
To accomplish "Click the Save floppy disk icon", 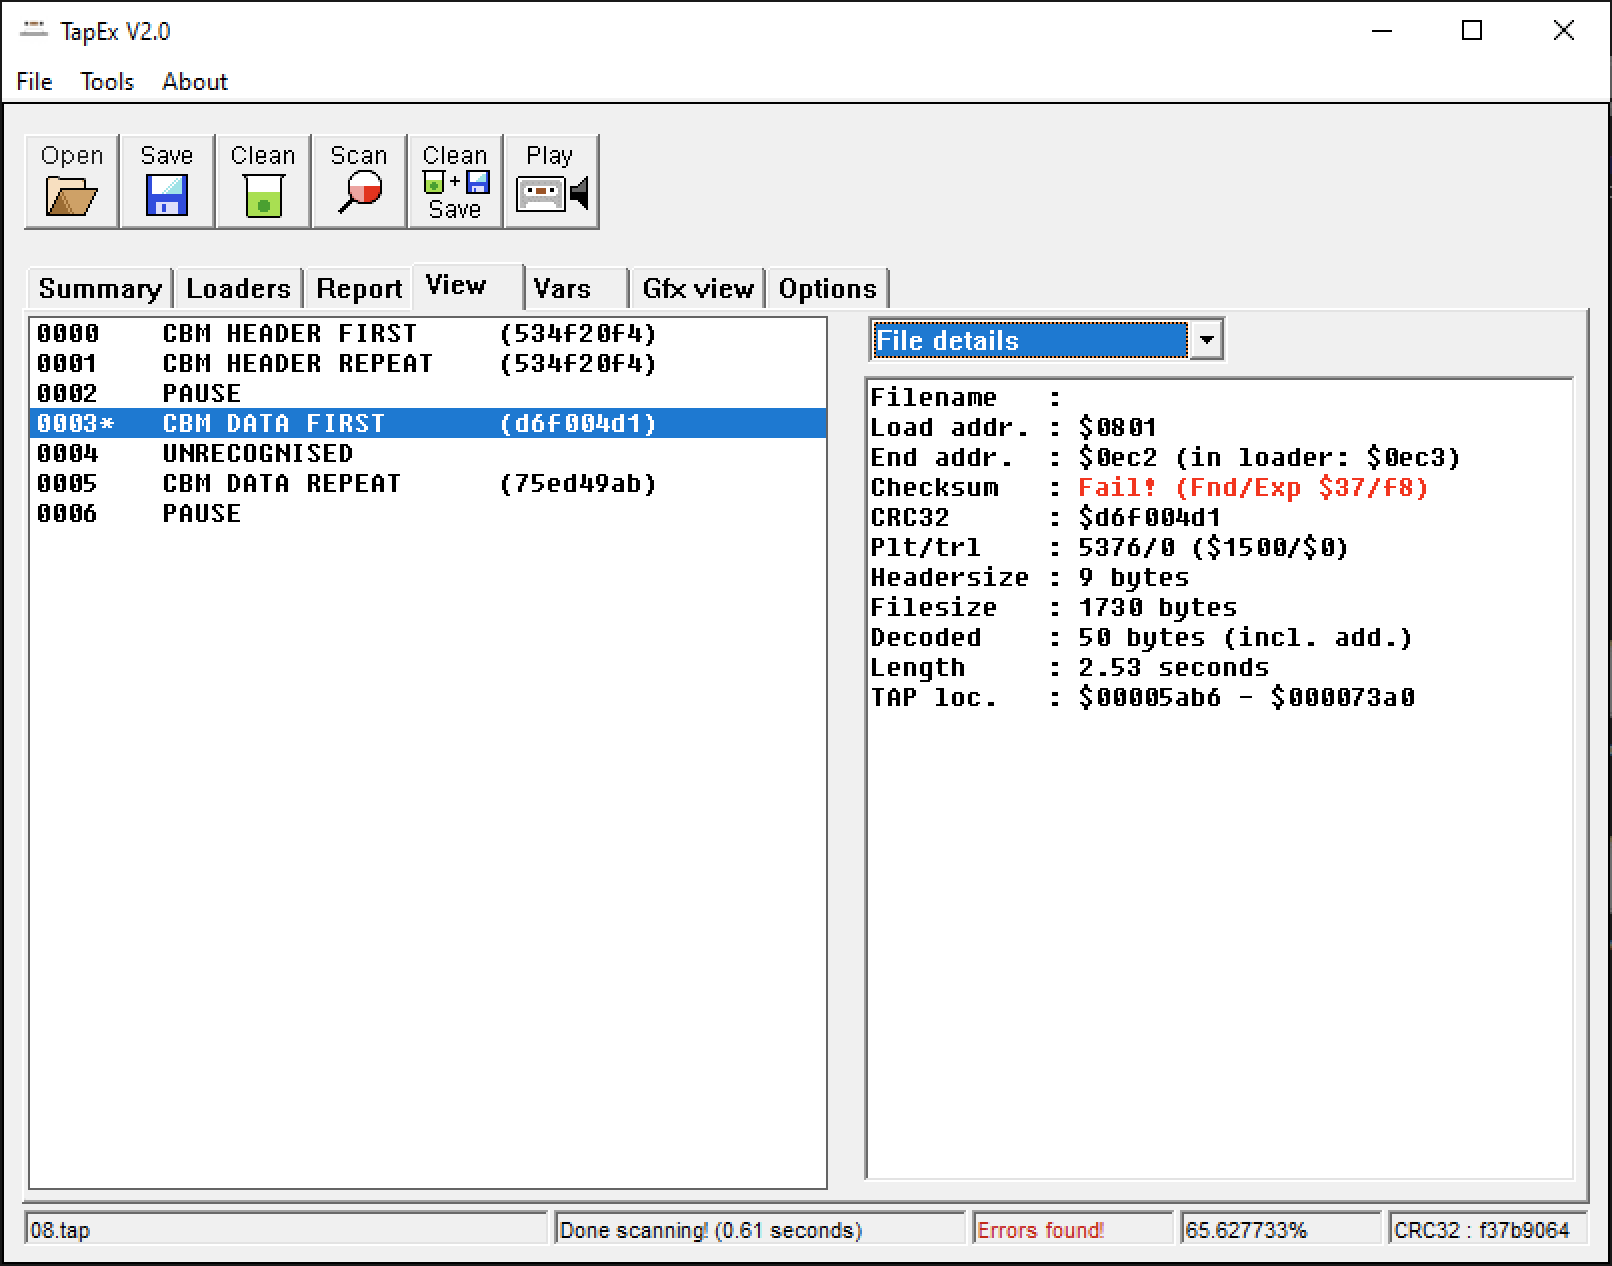I will coord(166,194).
